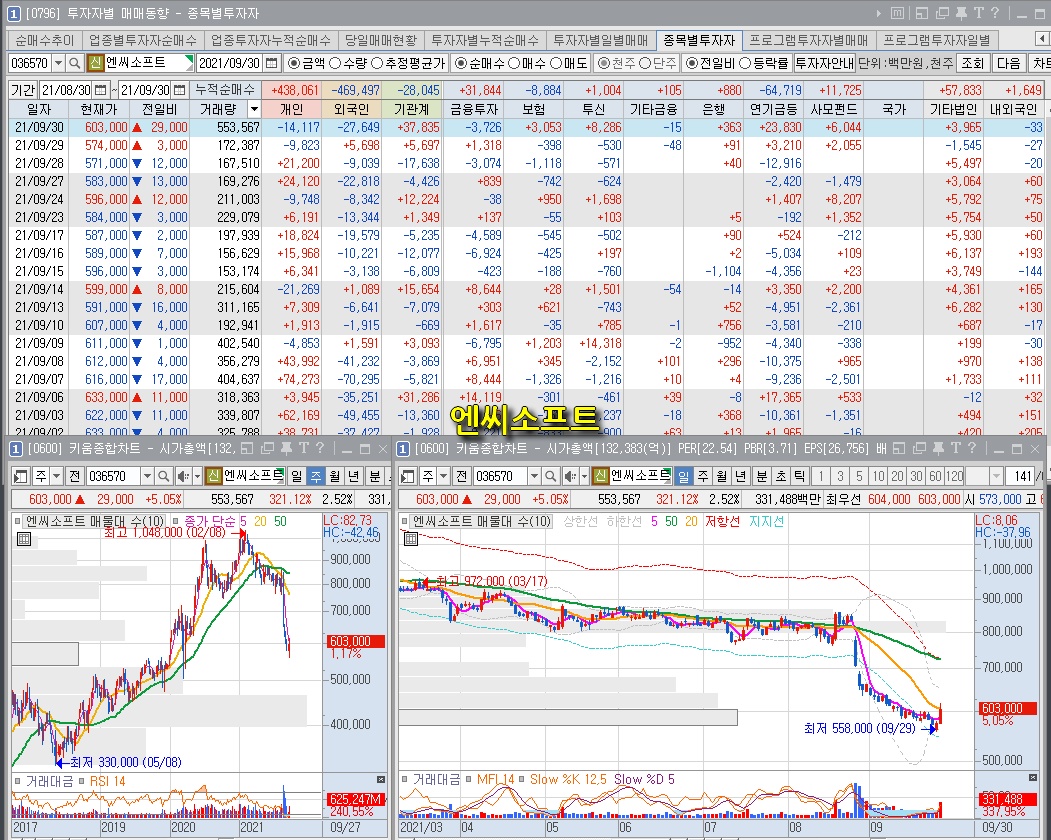Screen dimensions: 1051x840
Task: Switch to 업종별투자자순매수 tab
Action: (x=143, y=40)
